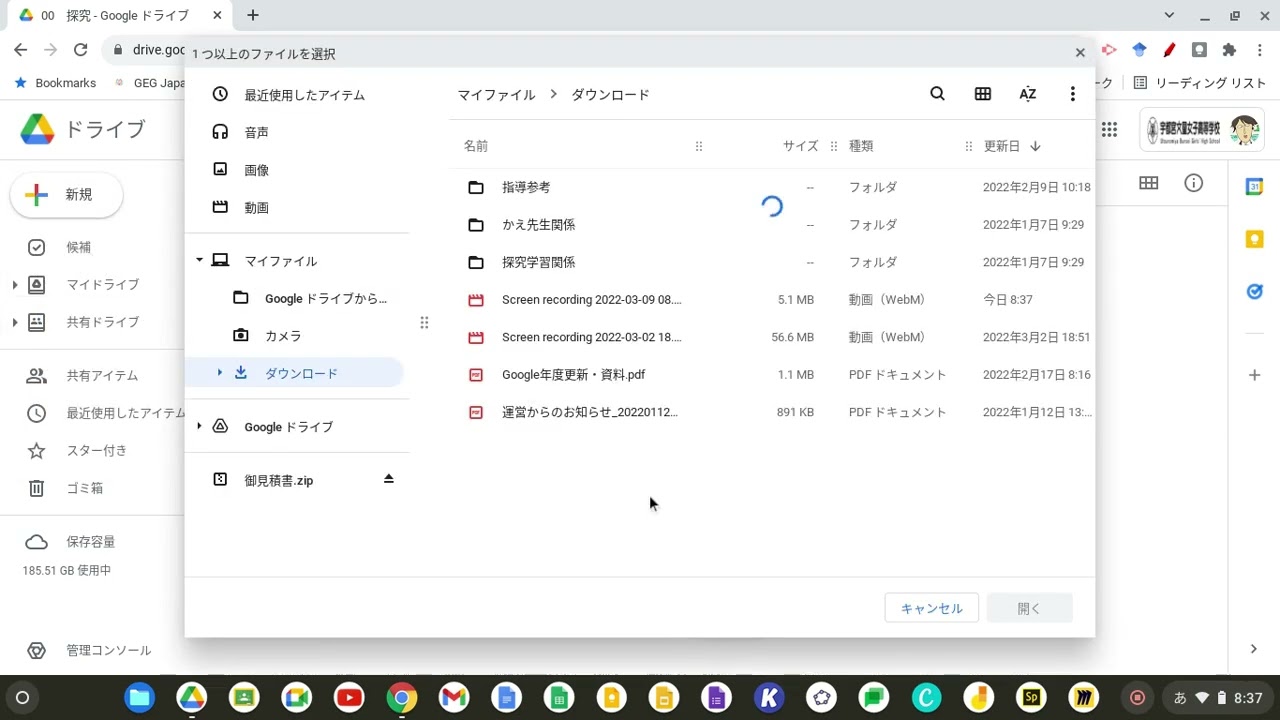This screenshot has width=1280, height=720.
Task: Select the 音声 category
Action: (297, 132)
